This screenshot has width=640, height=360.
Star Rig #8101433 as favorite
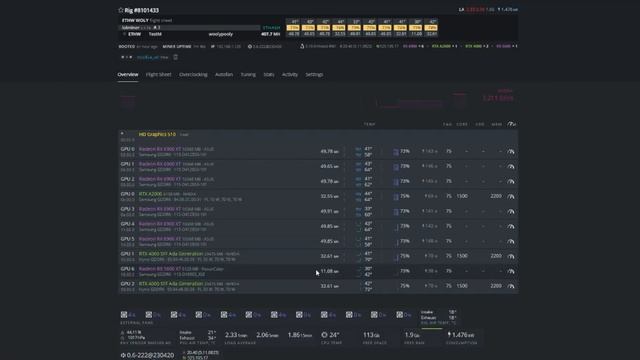click(x=120, y=10)
